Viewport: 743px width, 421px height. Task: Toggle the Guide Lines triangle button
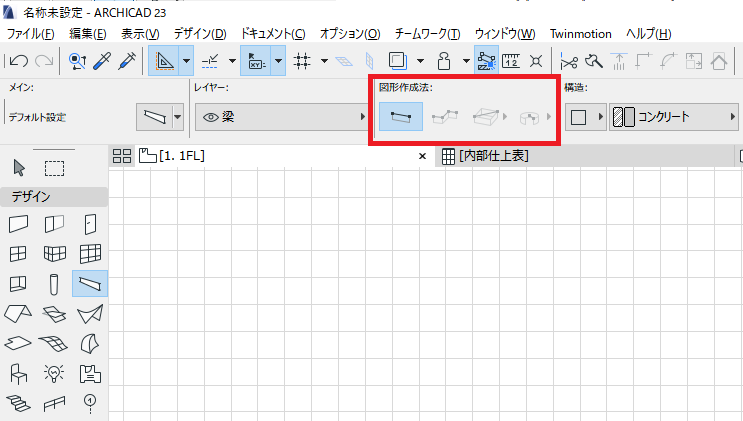tap(164, 61)
